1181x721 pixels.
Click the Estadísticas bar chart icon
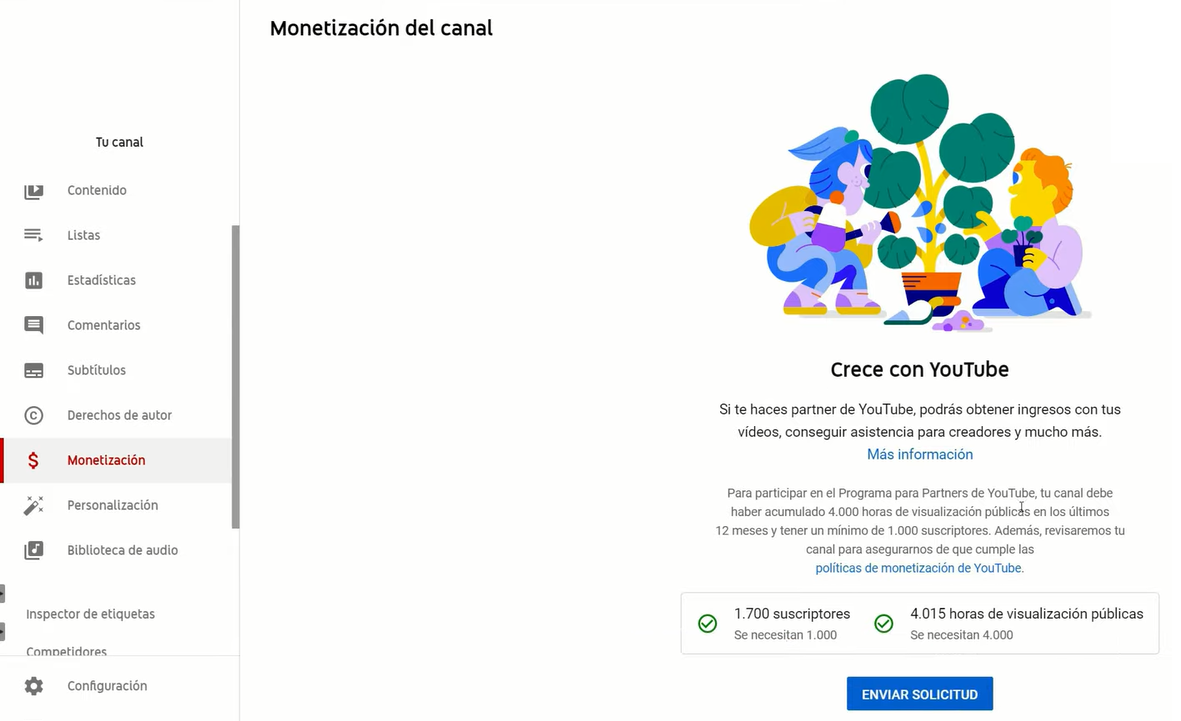(x=33, y=280)
